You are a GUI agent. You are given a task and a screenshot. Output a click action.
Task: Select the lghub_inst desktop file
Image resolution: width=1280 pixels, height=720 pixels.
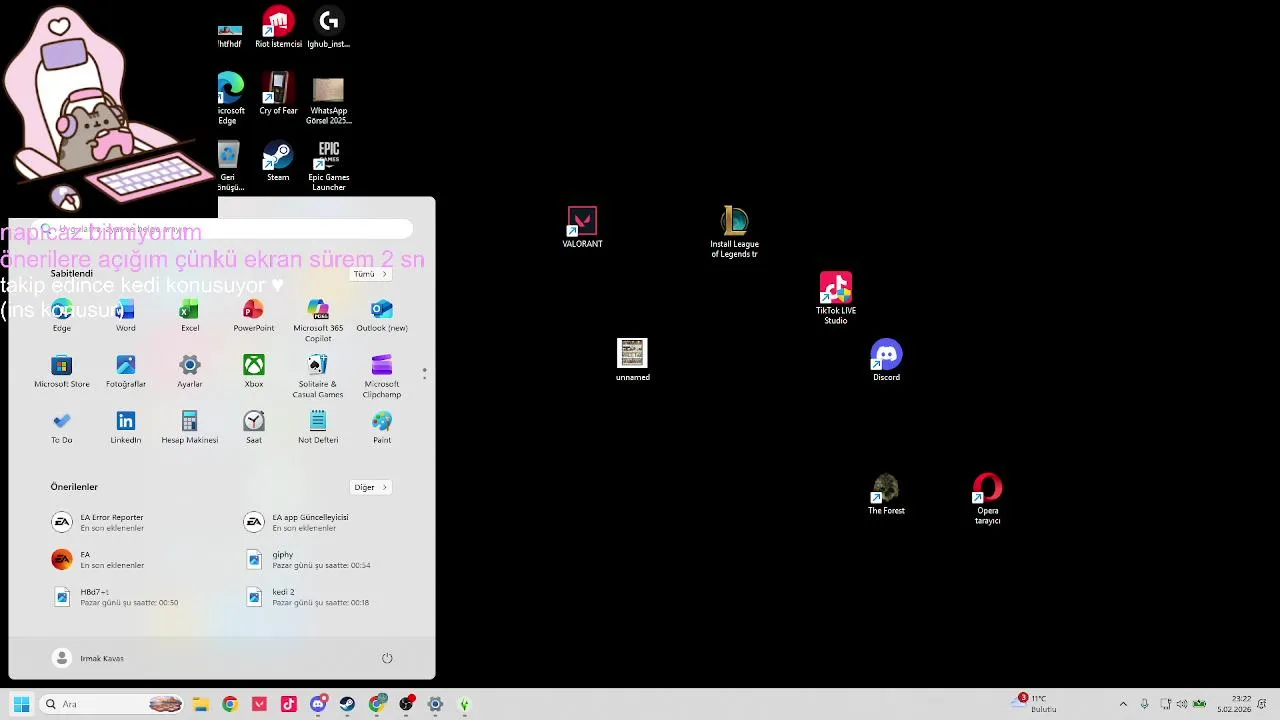tap(328, 27)
